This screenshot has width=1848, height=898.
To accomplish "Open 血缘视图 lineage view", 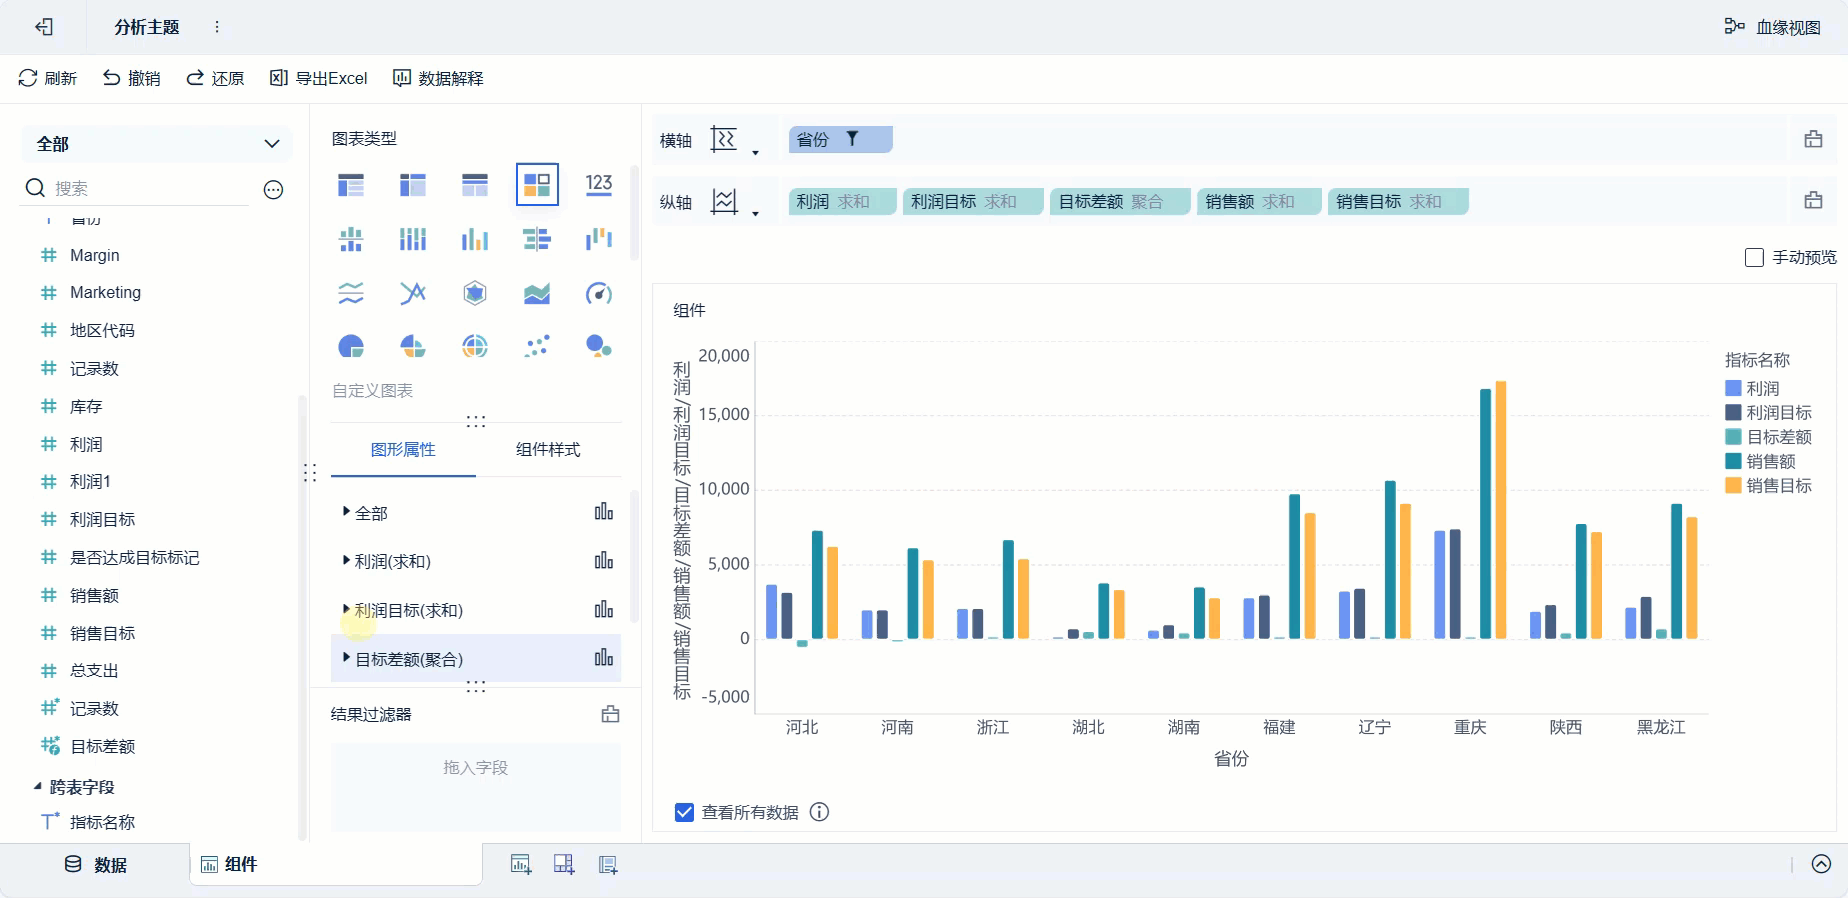I will pyautogui.click(x=1772, y=27).
